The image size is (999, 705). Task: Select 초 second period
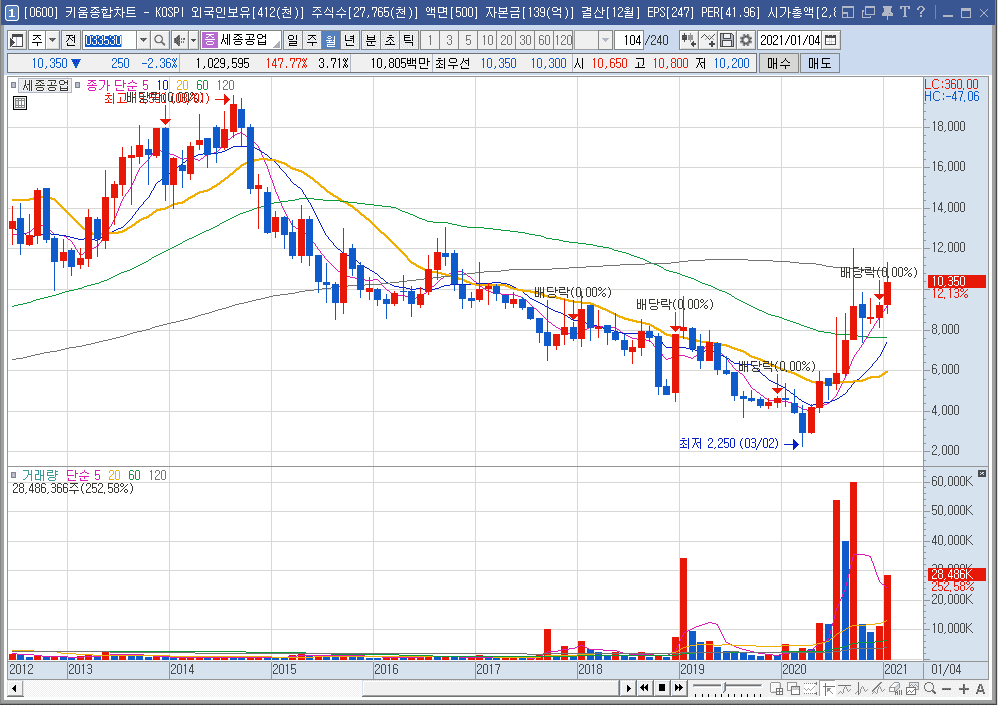390,41
